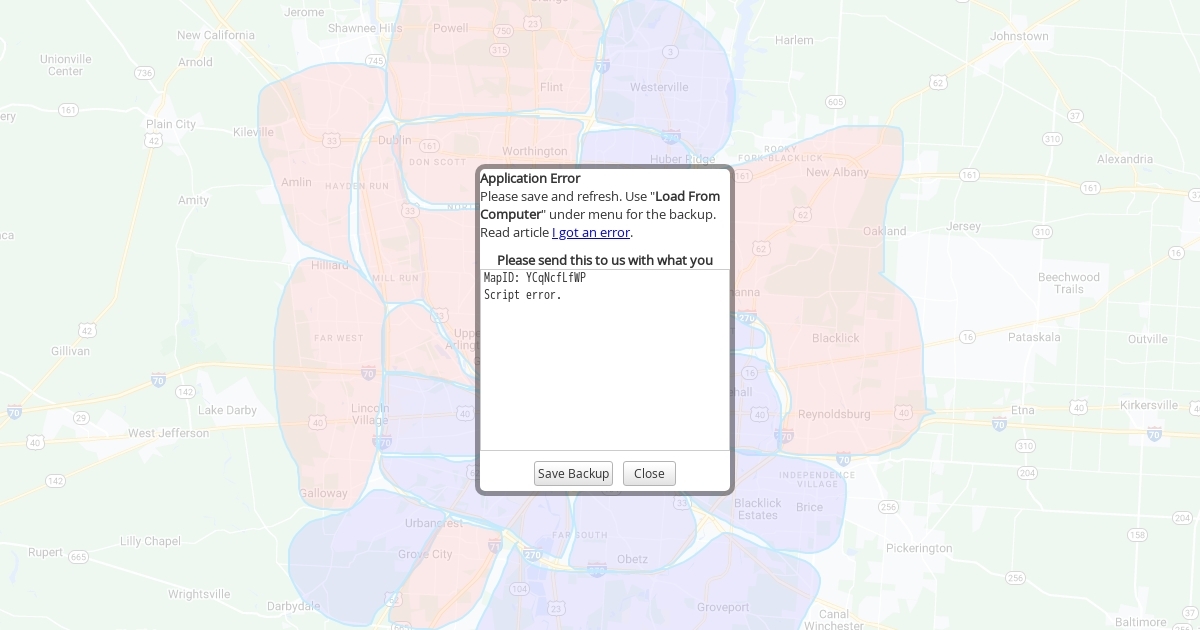Click the route 736 shield icon
This screenshot has width=1200, height=630.
(144, 73)
